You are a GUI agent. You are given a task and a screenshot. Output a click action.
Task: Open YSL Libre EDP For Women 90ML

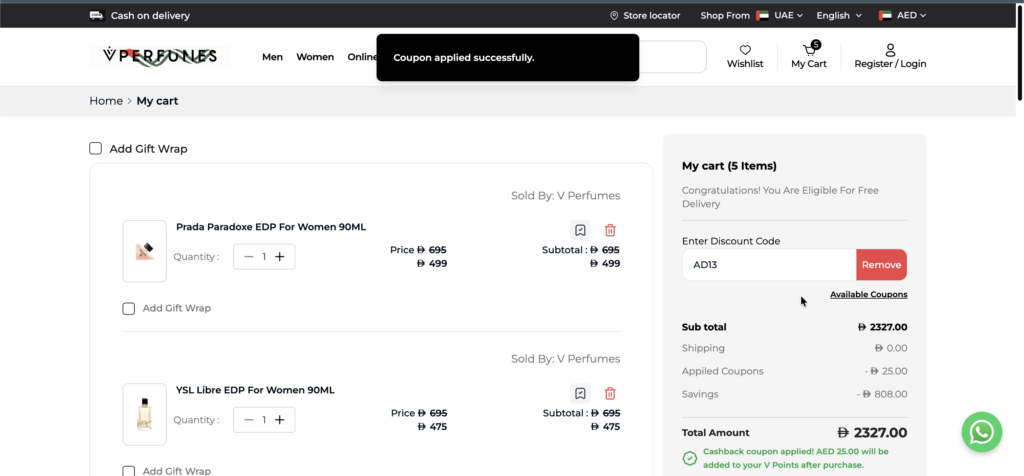click(x=255, y=390)
